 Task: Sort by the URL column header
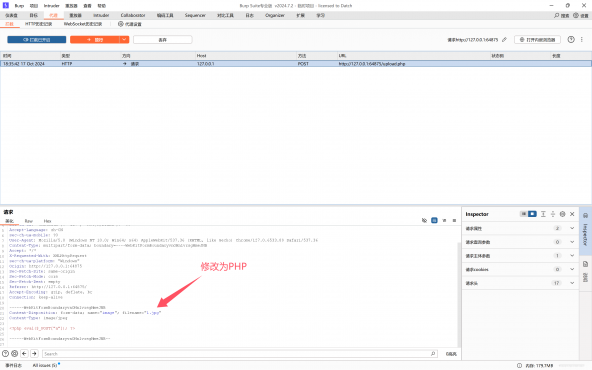pyautogui.click(x=413, y=56)
